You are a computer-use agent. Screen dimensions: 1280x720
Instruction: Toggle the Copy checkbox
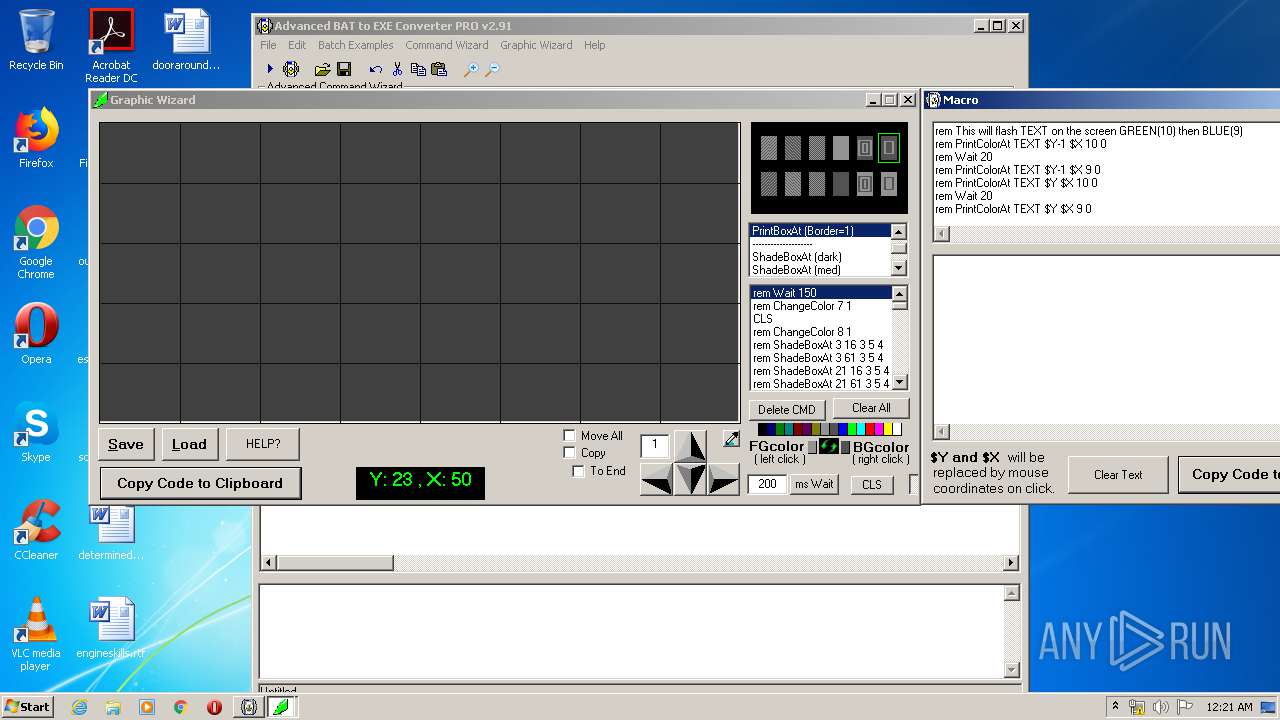pyautogui.click(x=570, y=453)
